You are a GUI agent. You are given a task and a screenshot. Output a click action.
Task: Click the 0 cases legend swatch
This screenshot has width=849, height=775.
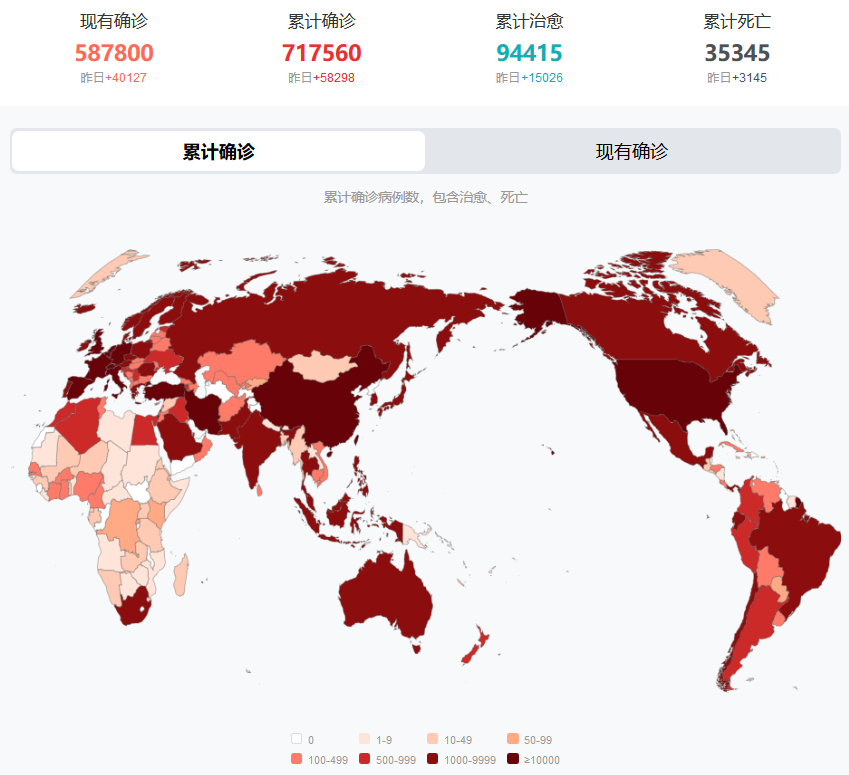297,739
